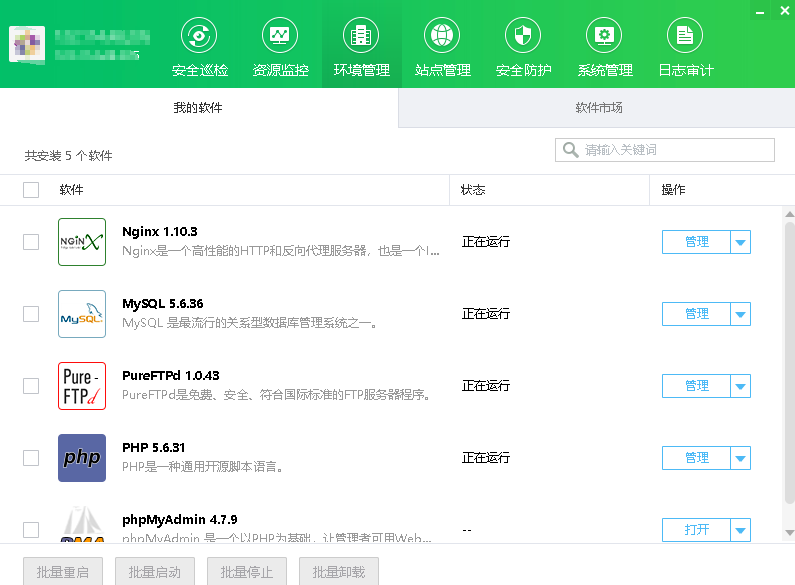Click the MySQL logo icon
The image size is (795, 585).
(82, 314)
